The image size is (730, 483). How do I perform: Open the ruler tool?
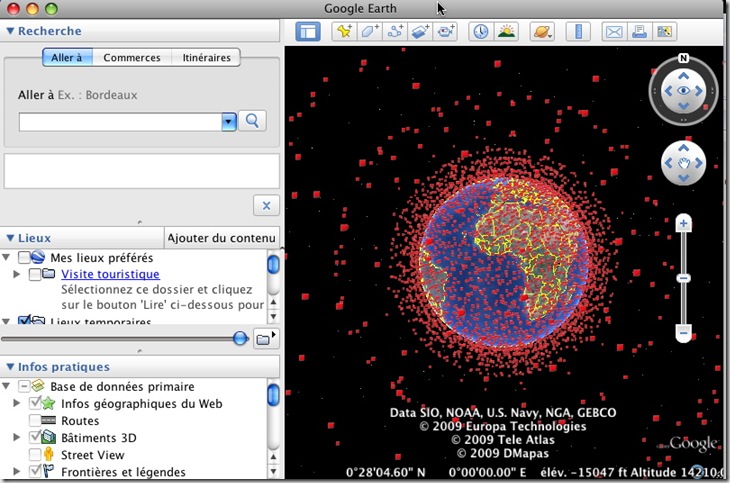(x=578, y=32)
